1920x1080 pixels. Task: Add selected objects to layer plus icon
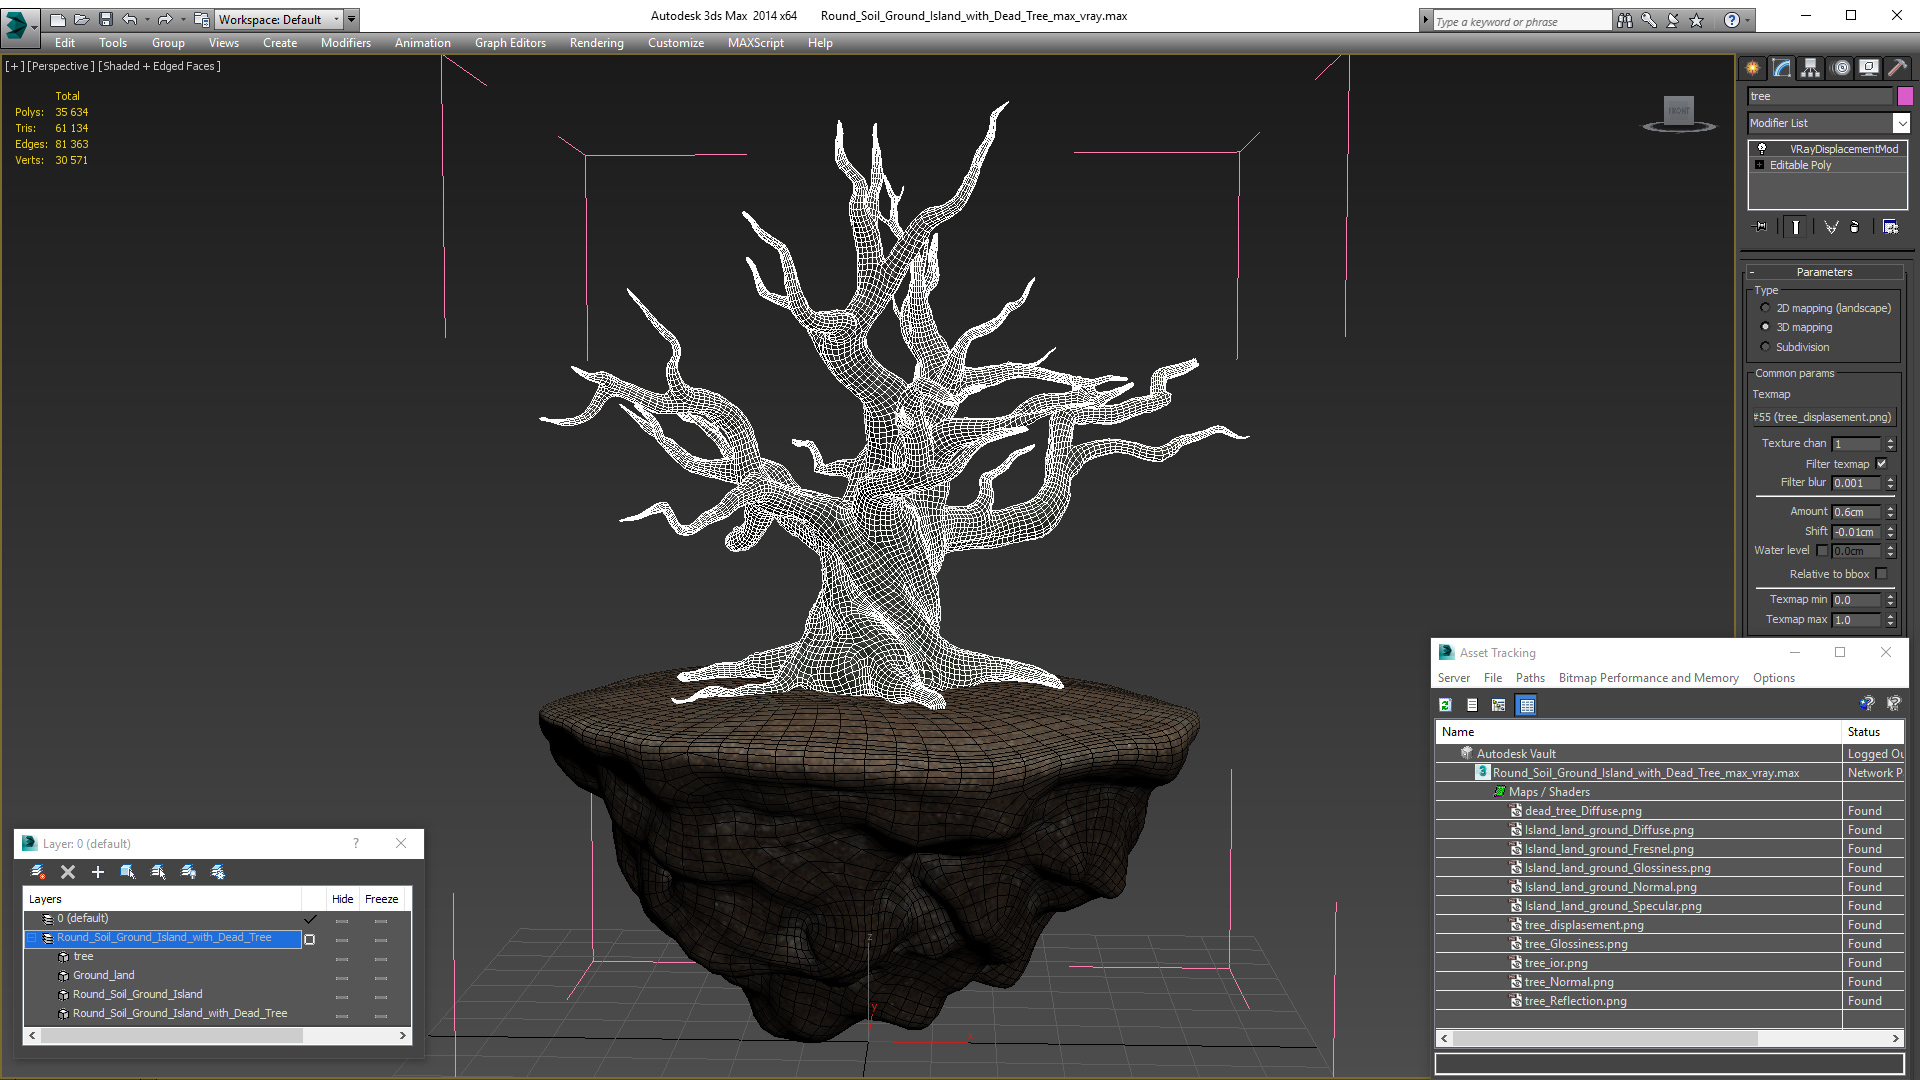[98, 872]
